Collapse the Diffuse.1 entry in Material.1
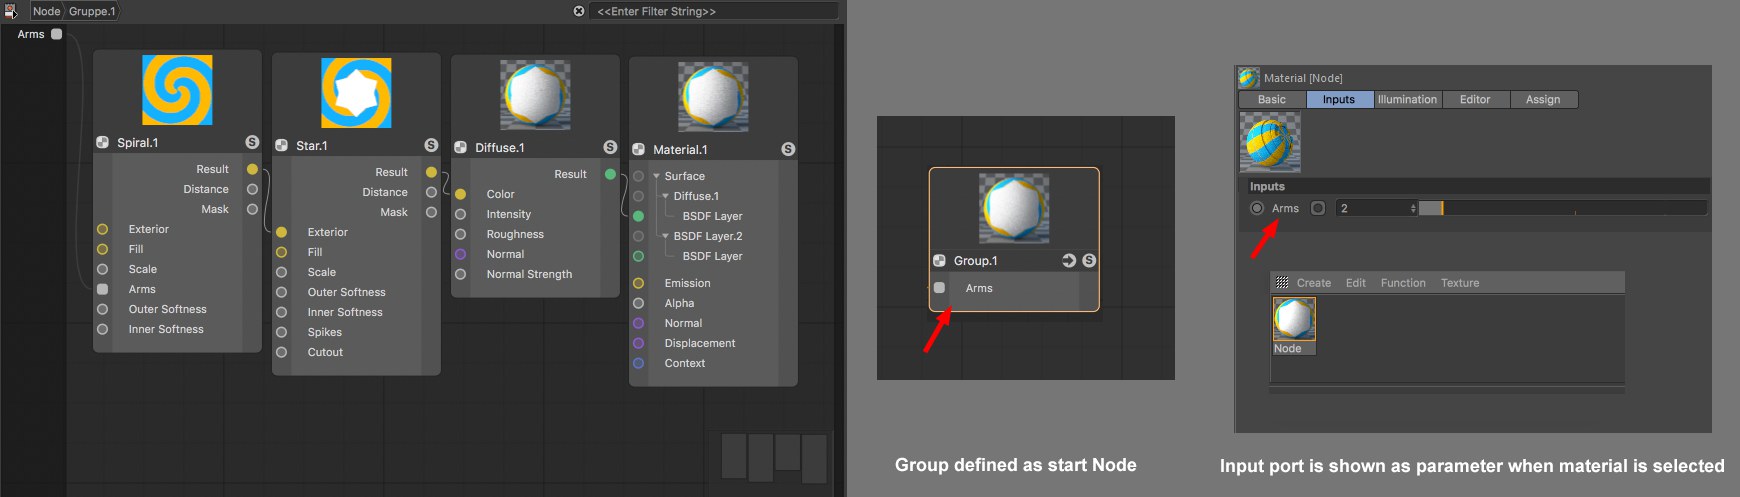 665,196
